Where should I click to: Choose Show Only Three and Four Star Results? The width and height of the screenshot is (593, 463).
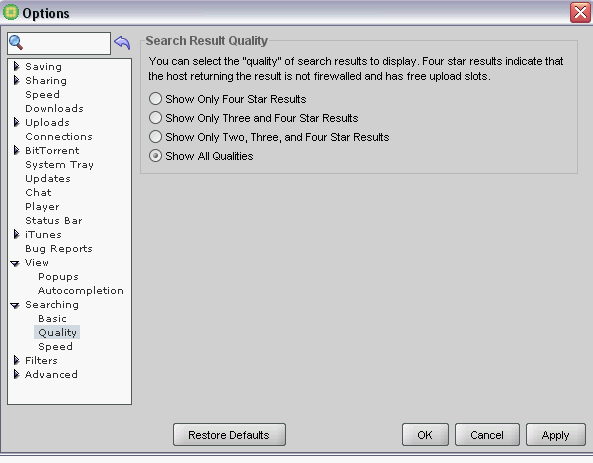pyautogui.click(x=155, y=118)
